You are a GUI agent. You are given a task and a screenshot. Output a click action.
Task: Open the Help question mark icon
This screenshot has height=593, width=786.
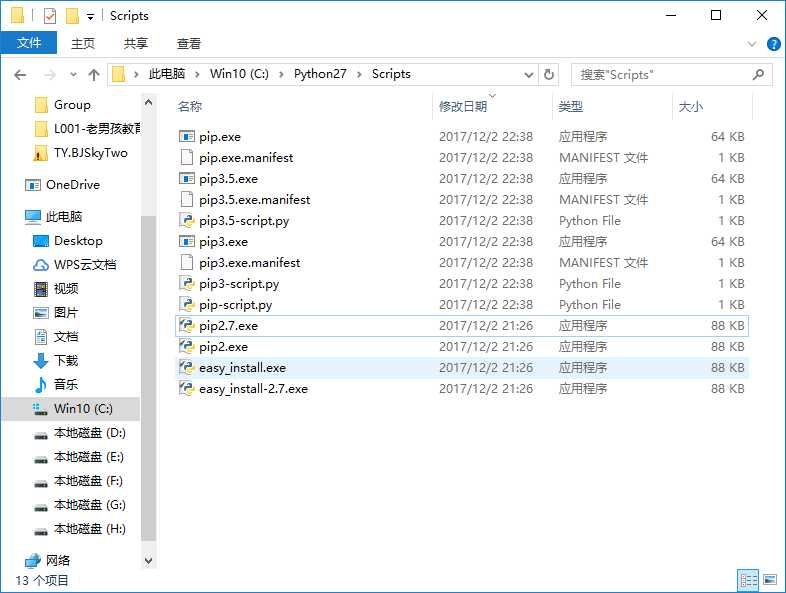coord(773,44)
